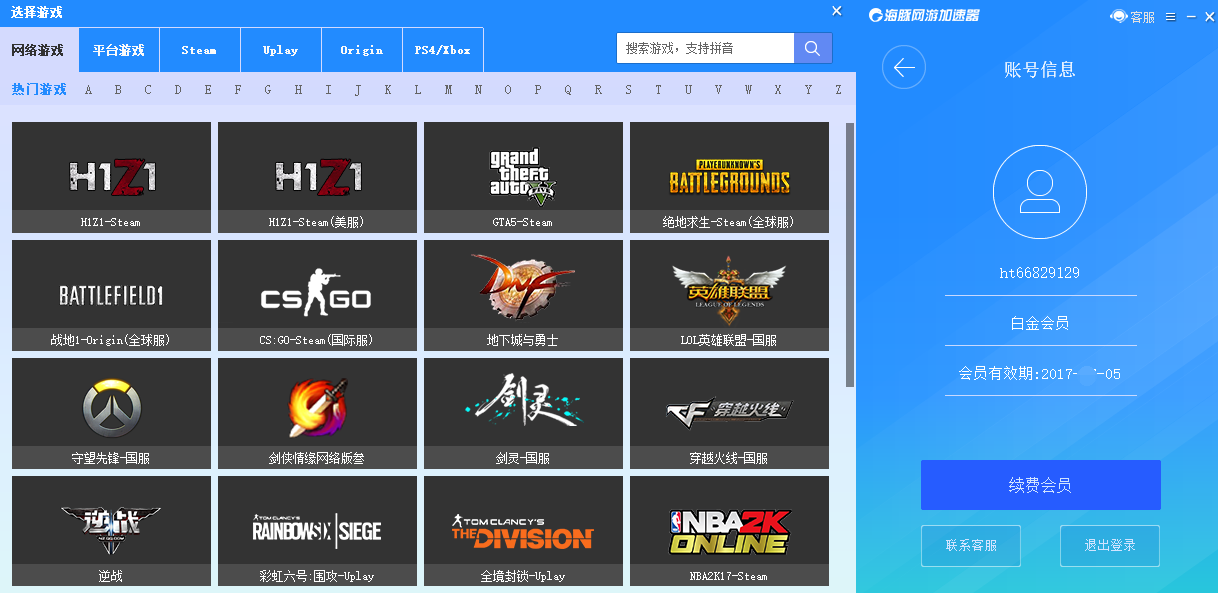Filter games by letter G

point(268,90)
